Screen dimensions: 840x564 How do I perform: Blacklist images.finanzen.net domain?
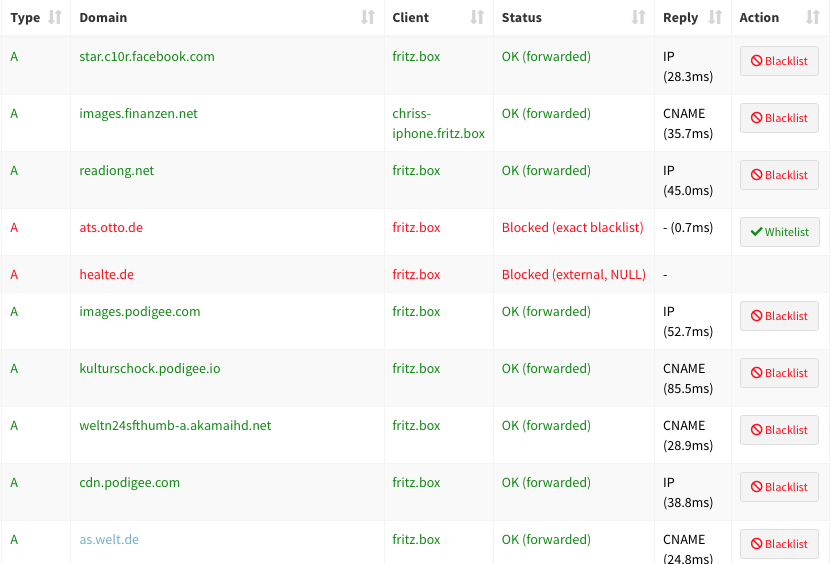[x=779, y=118]
